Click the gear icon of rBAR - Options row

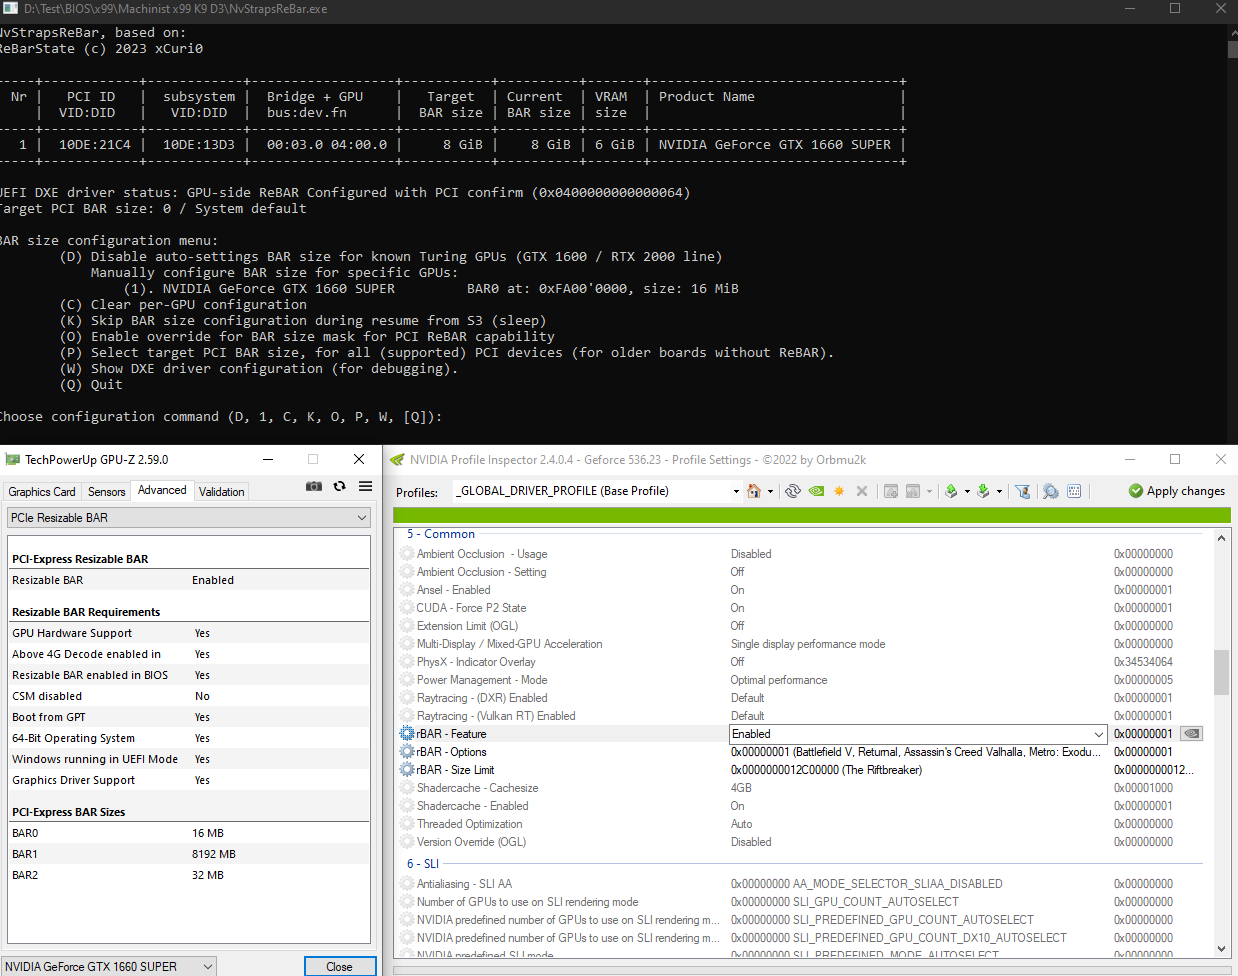click(407, 752)
